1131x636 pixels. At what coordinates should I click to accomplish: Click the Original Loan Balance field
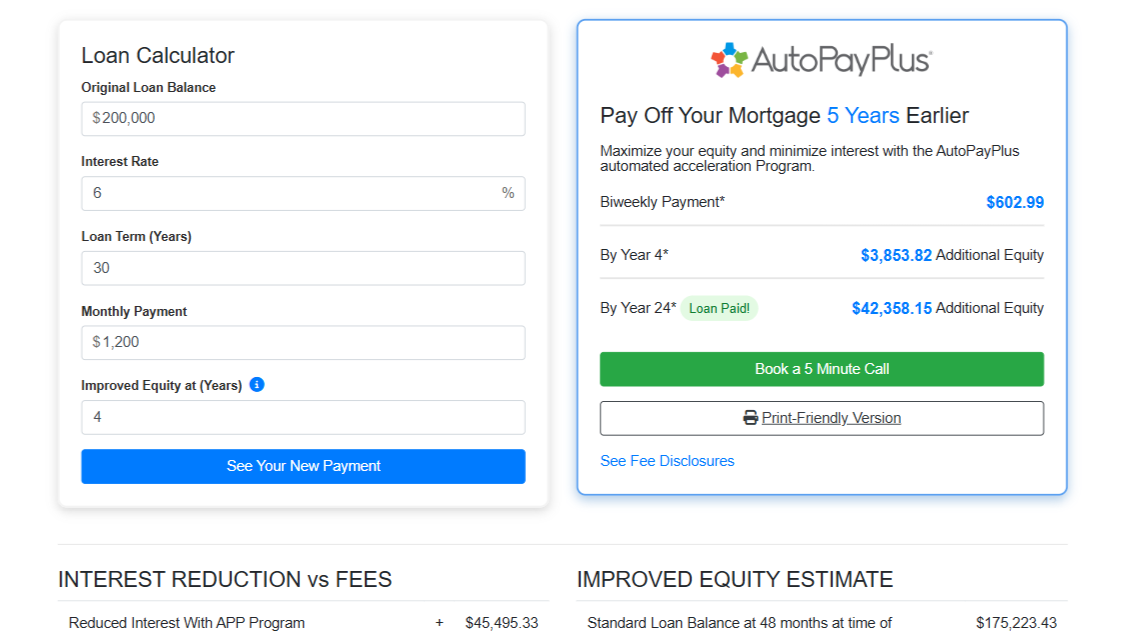click(303, 118)
